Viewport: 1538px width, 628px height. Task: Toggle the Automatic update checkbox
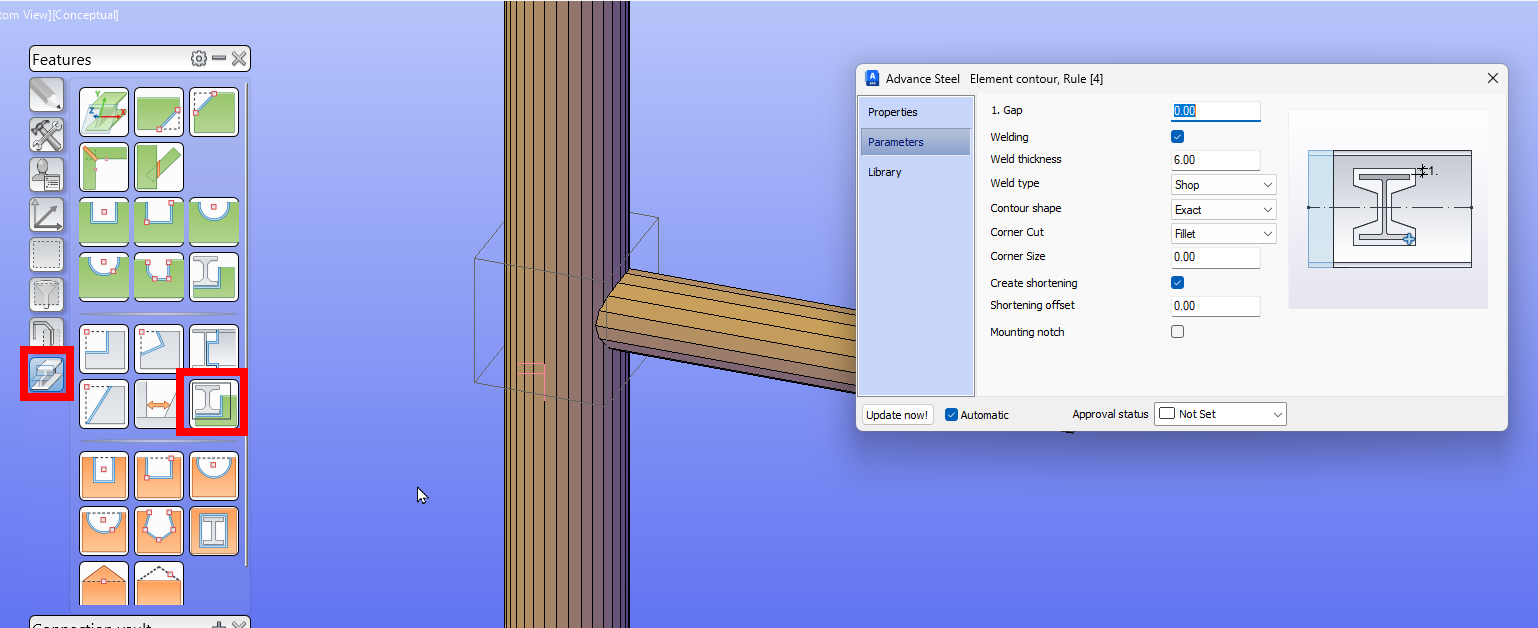[951, 414]
